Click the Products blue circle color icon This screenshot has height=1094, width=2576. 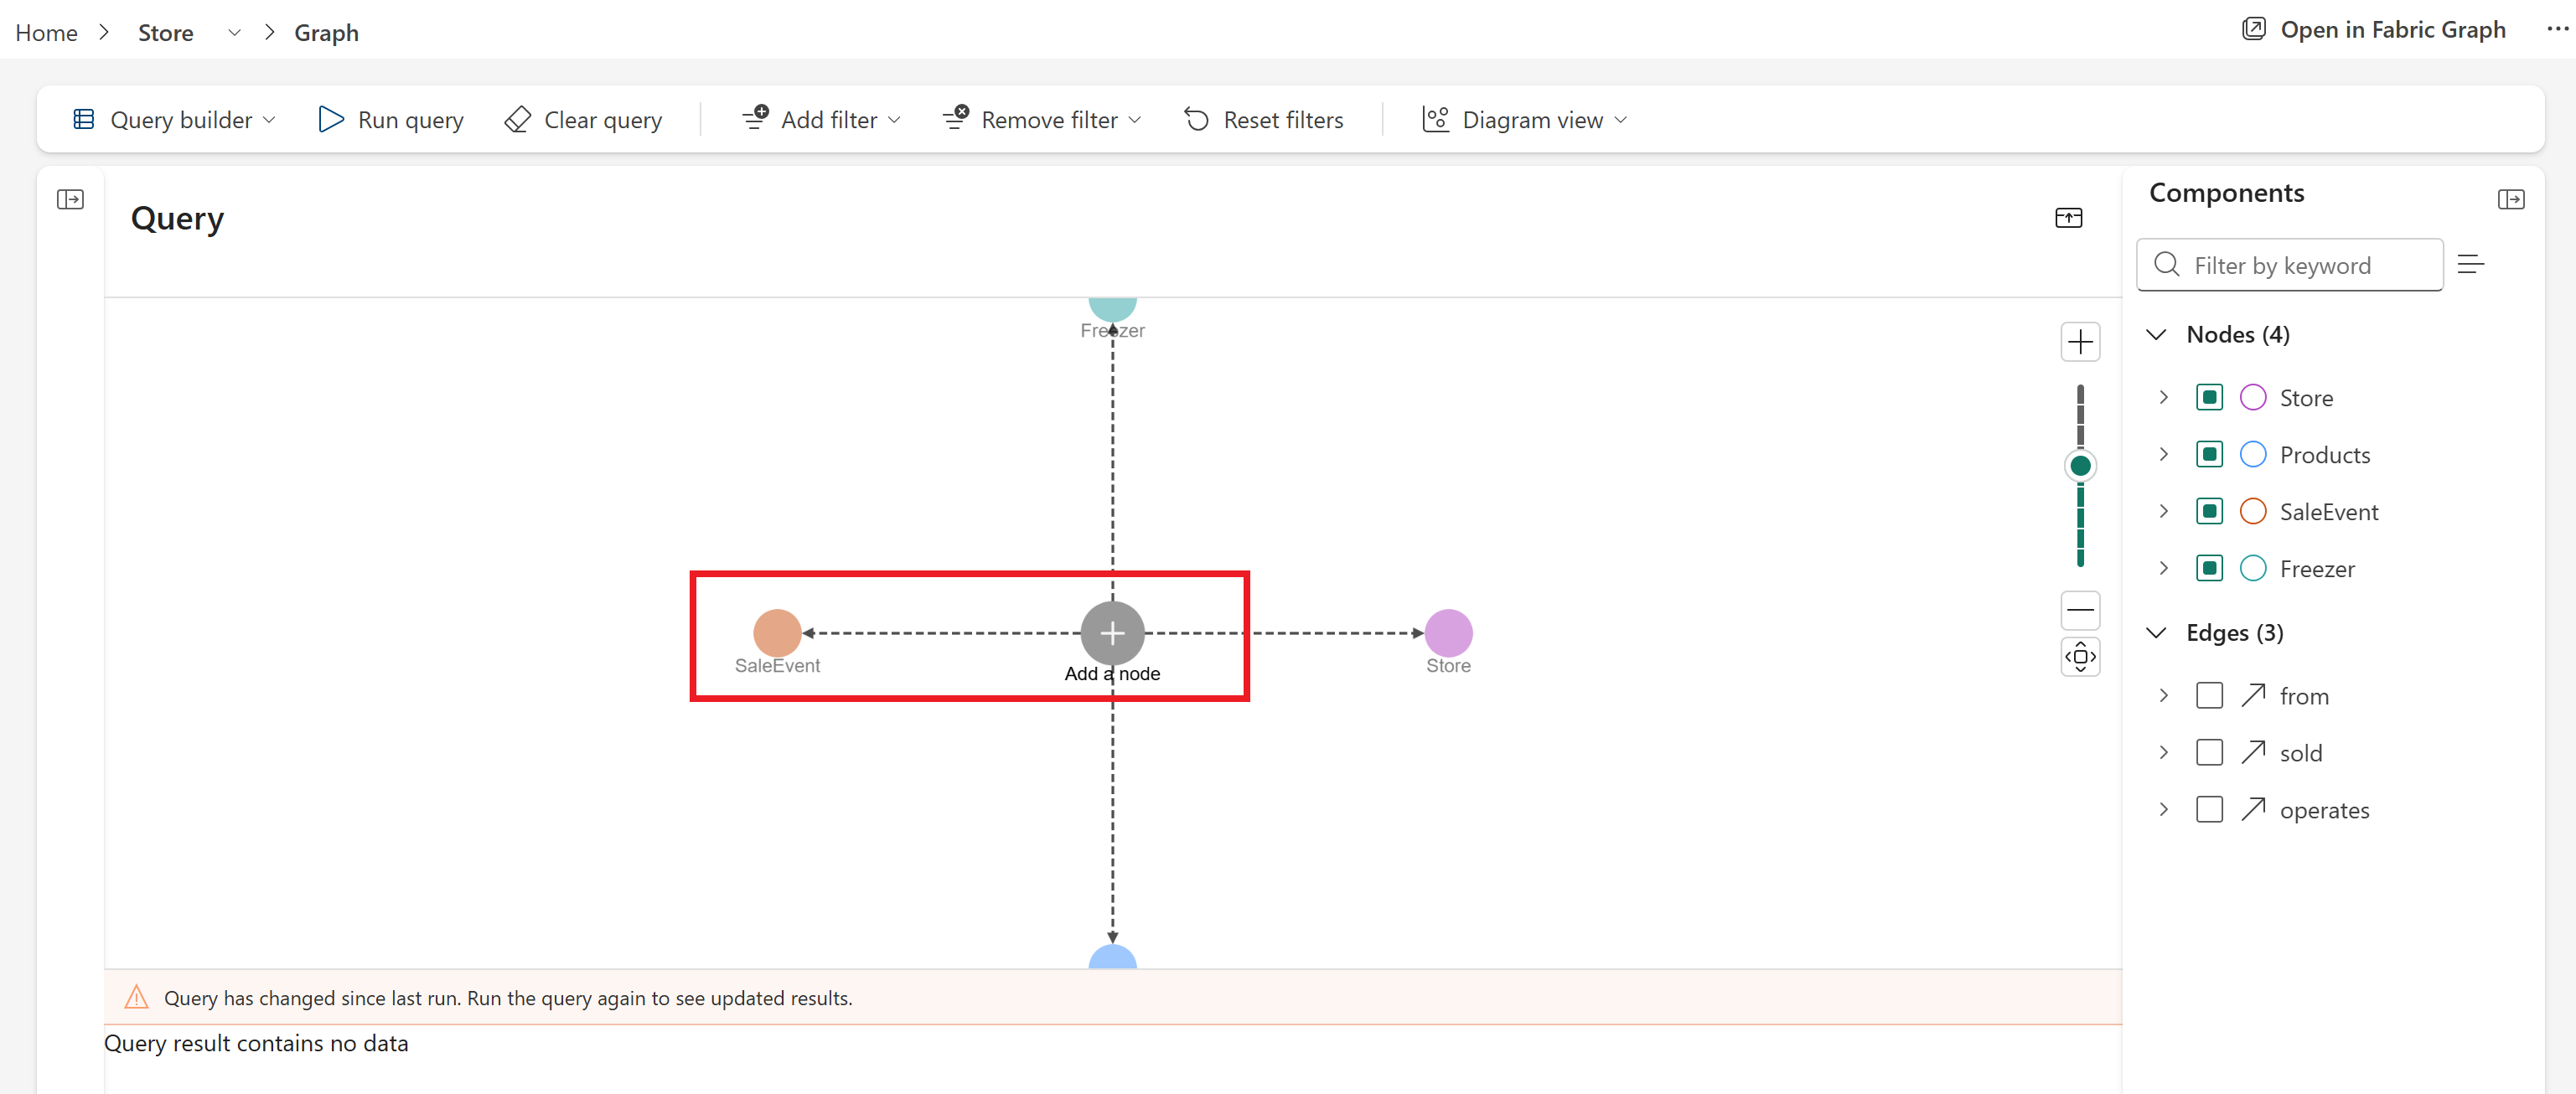(2253, 454)
